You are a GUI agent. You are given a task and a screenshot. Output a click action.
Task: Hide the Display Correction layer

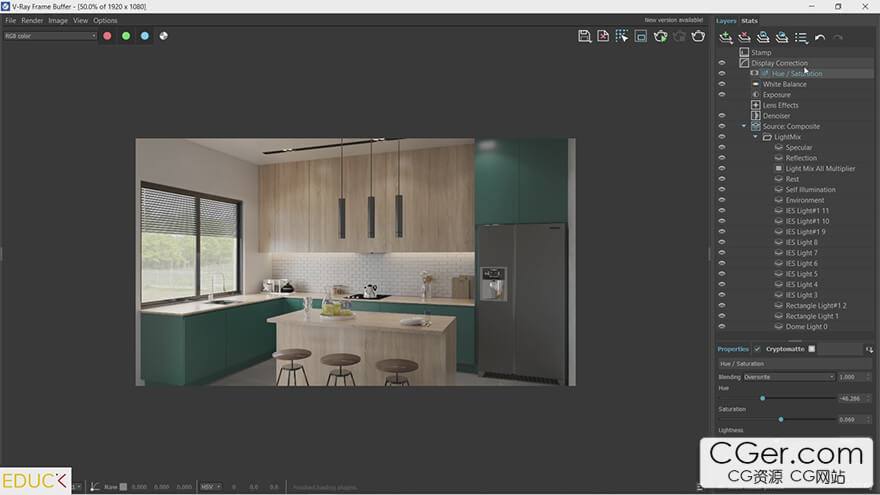pos(722,63)
